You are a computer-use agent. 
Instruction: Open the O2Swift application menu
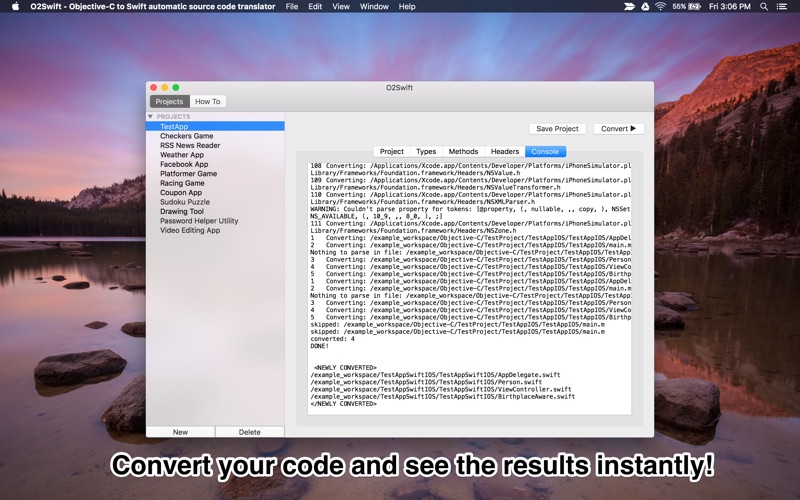point(153,6)
